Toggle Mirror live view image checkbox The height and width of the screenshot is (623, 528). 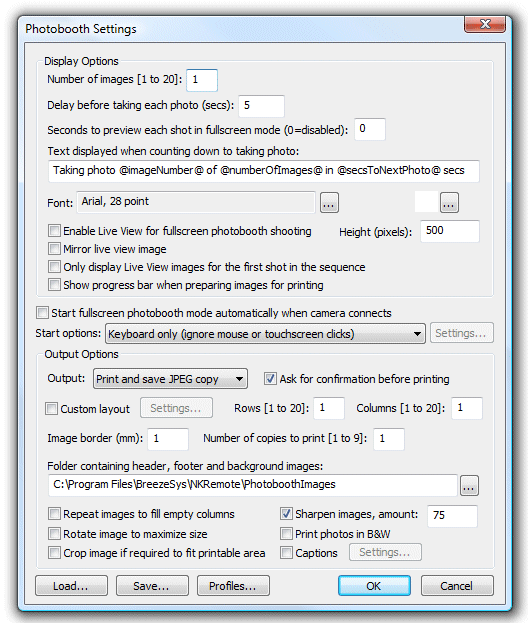click(x=54, y=249)
